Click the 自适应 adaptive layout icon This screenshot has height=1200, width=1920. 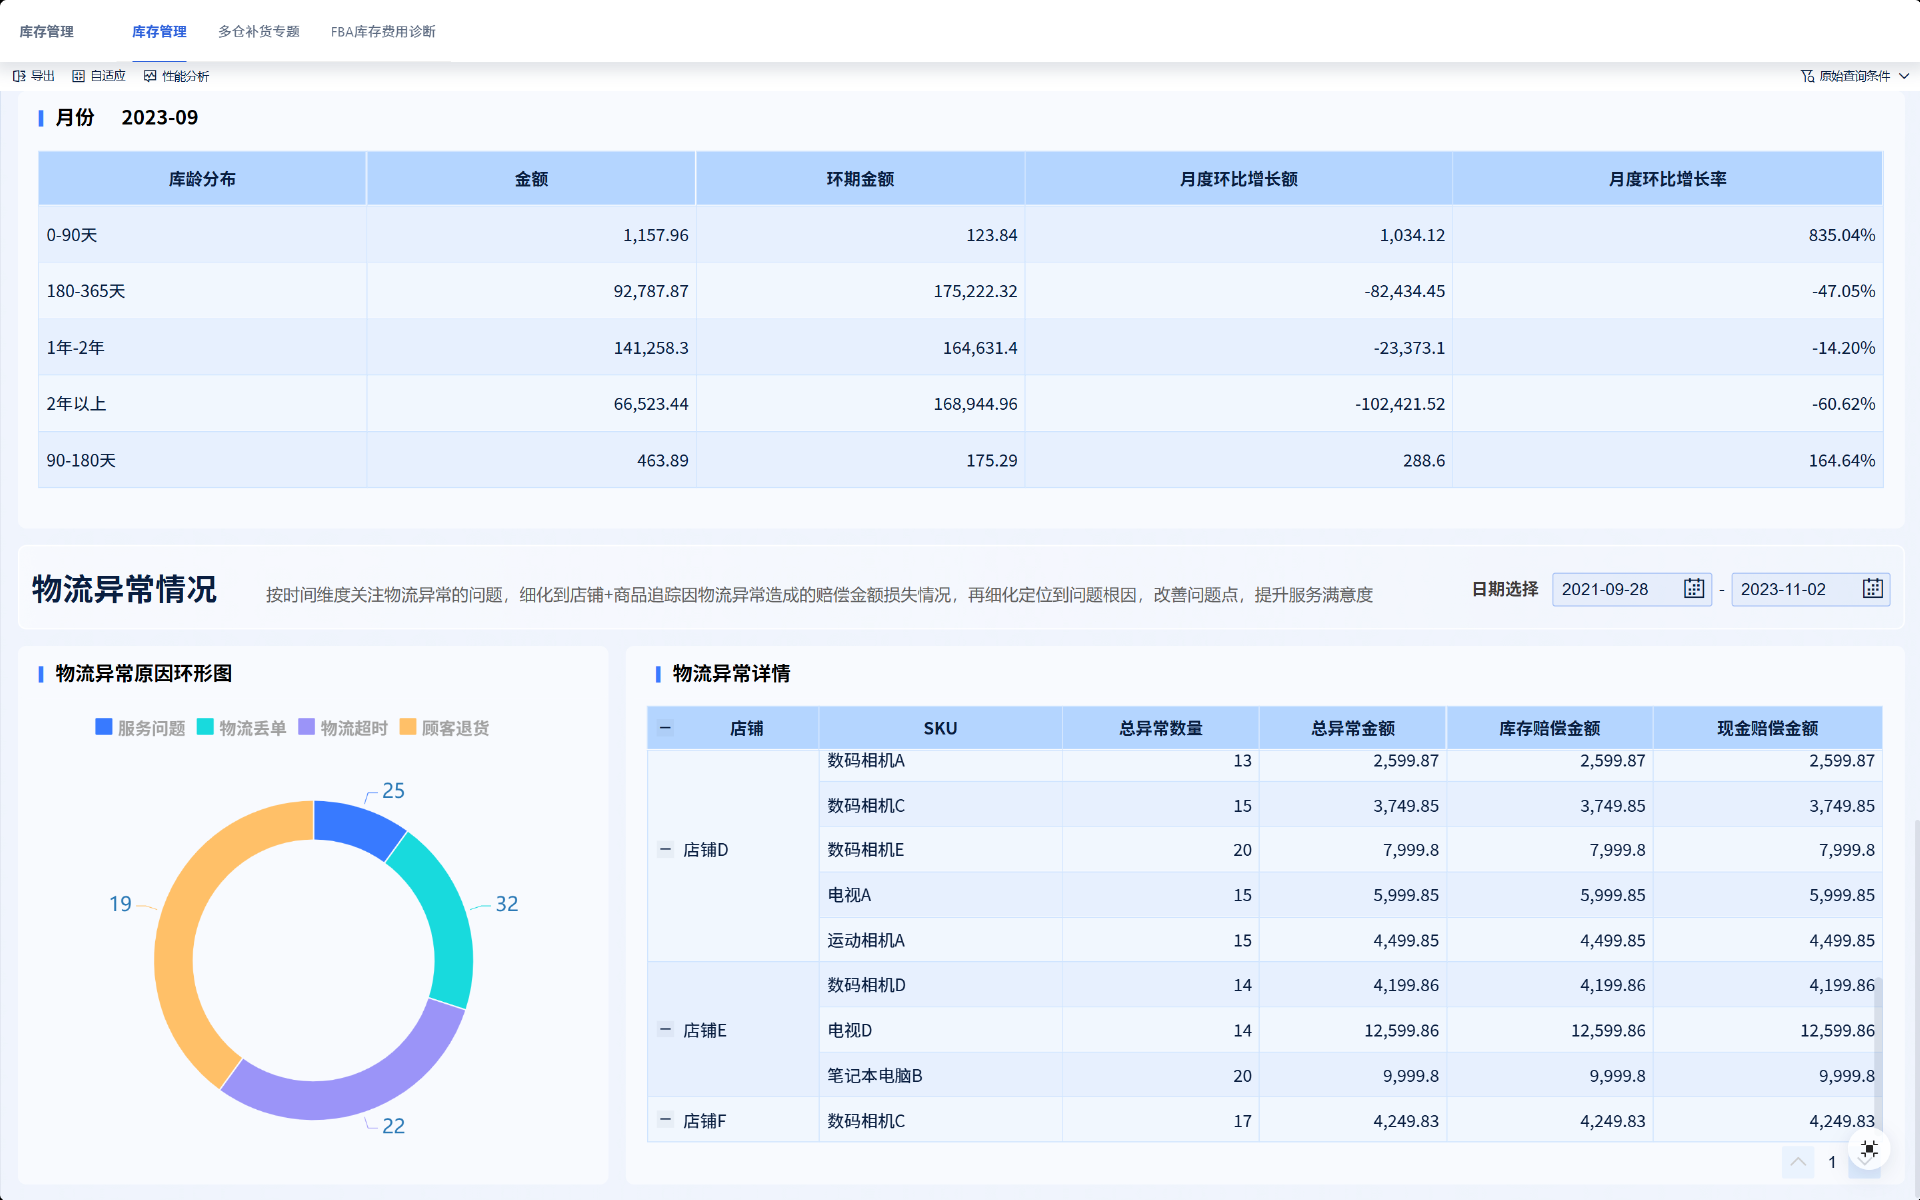tap(78, 76)
